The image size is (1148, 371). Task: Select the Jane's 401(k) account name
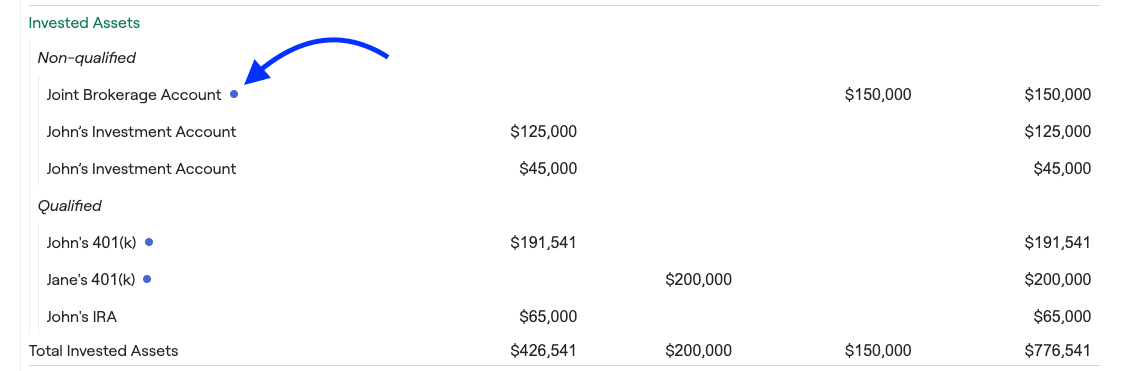(91, 279)
